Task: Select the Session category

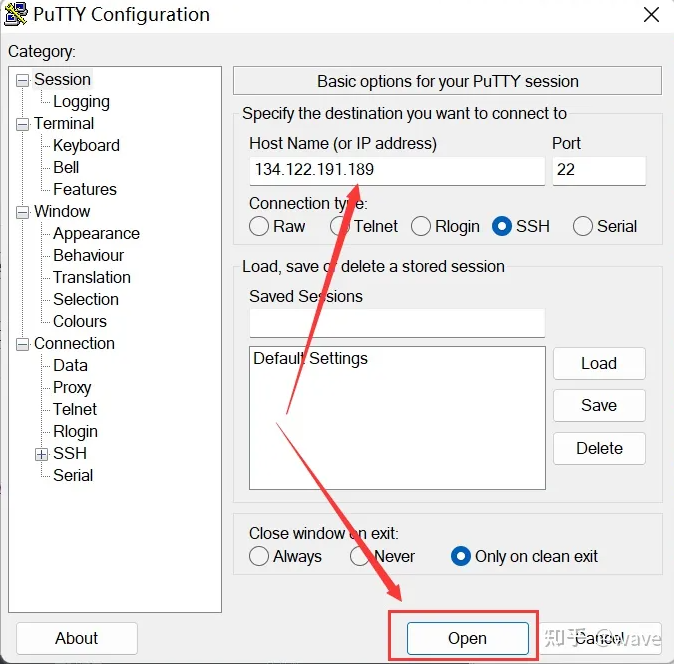Action: tap(62, 80)
